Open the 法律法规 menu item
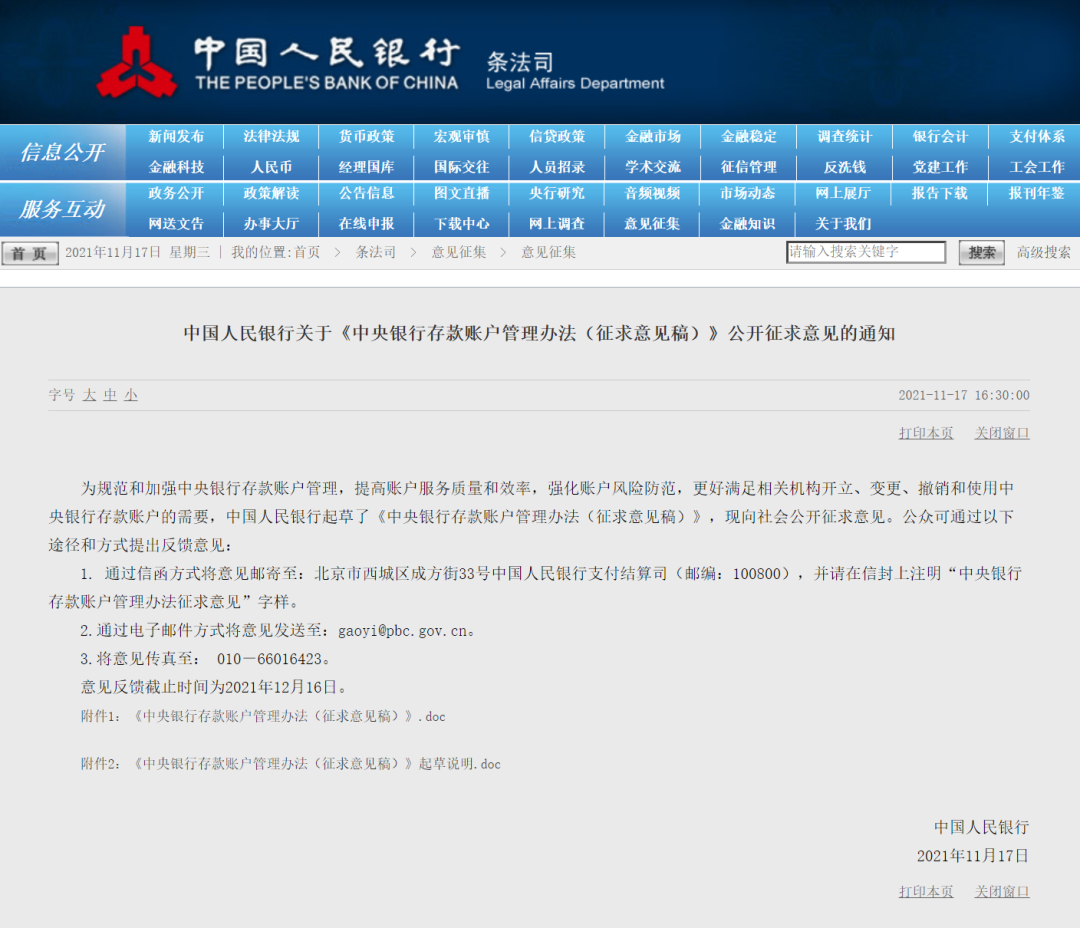This screenshot has height=928, width=1080. [x=271, y=136]
